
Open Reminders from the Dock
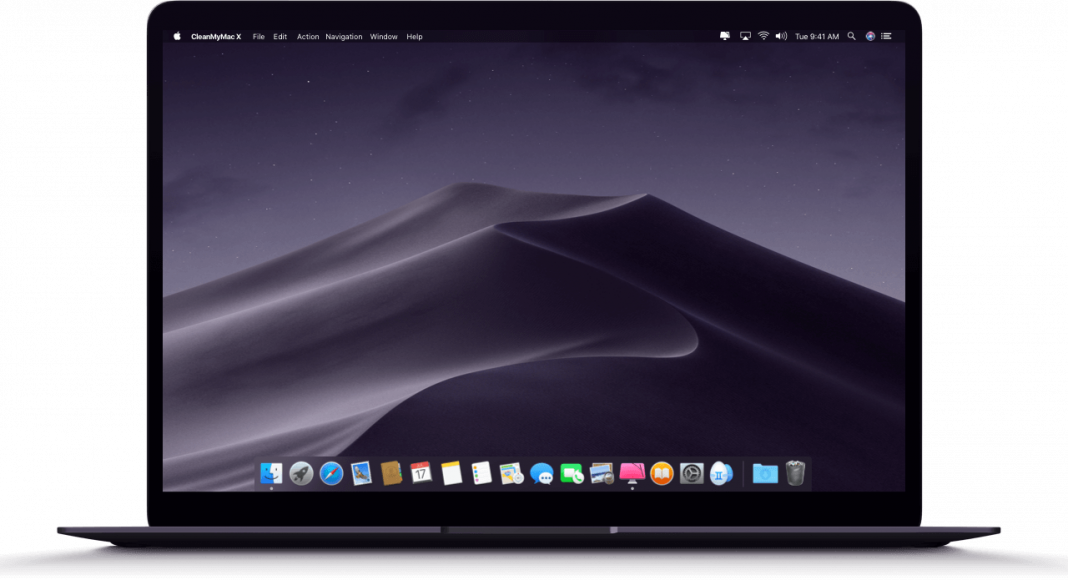click(x=481, y=473)
